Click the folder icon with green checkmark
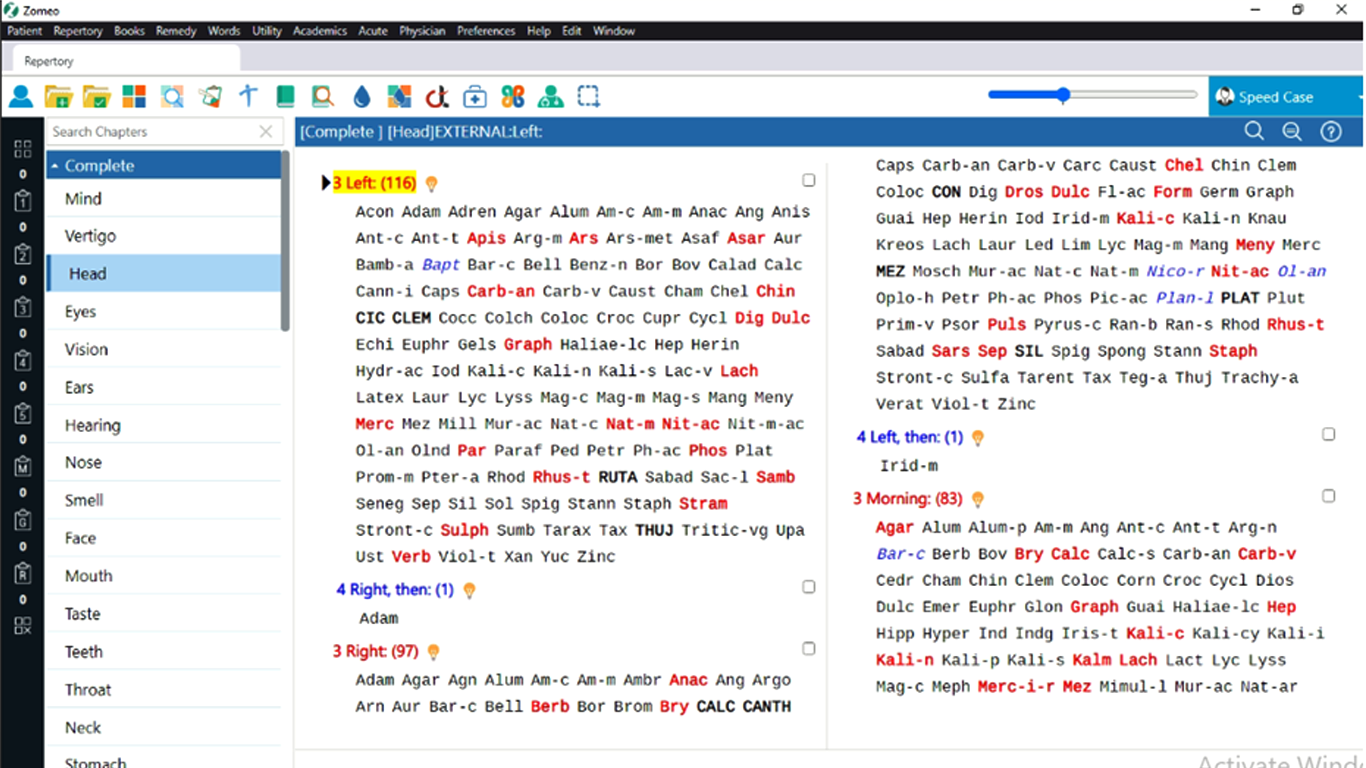Screen dimensions: 1366x768 point(97,97)
